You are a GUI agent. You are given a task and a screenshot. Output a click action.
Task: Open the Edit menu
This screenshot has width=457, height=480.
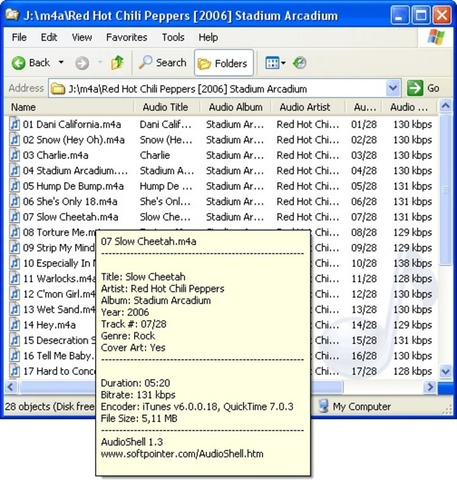coord(49,37)
